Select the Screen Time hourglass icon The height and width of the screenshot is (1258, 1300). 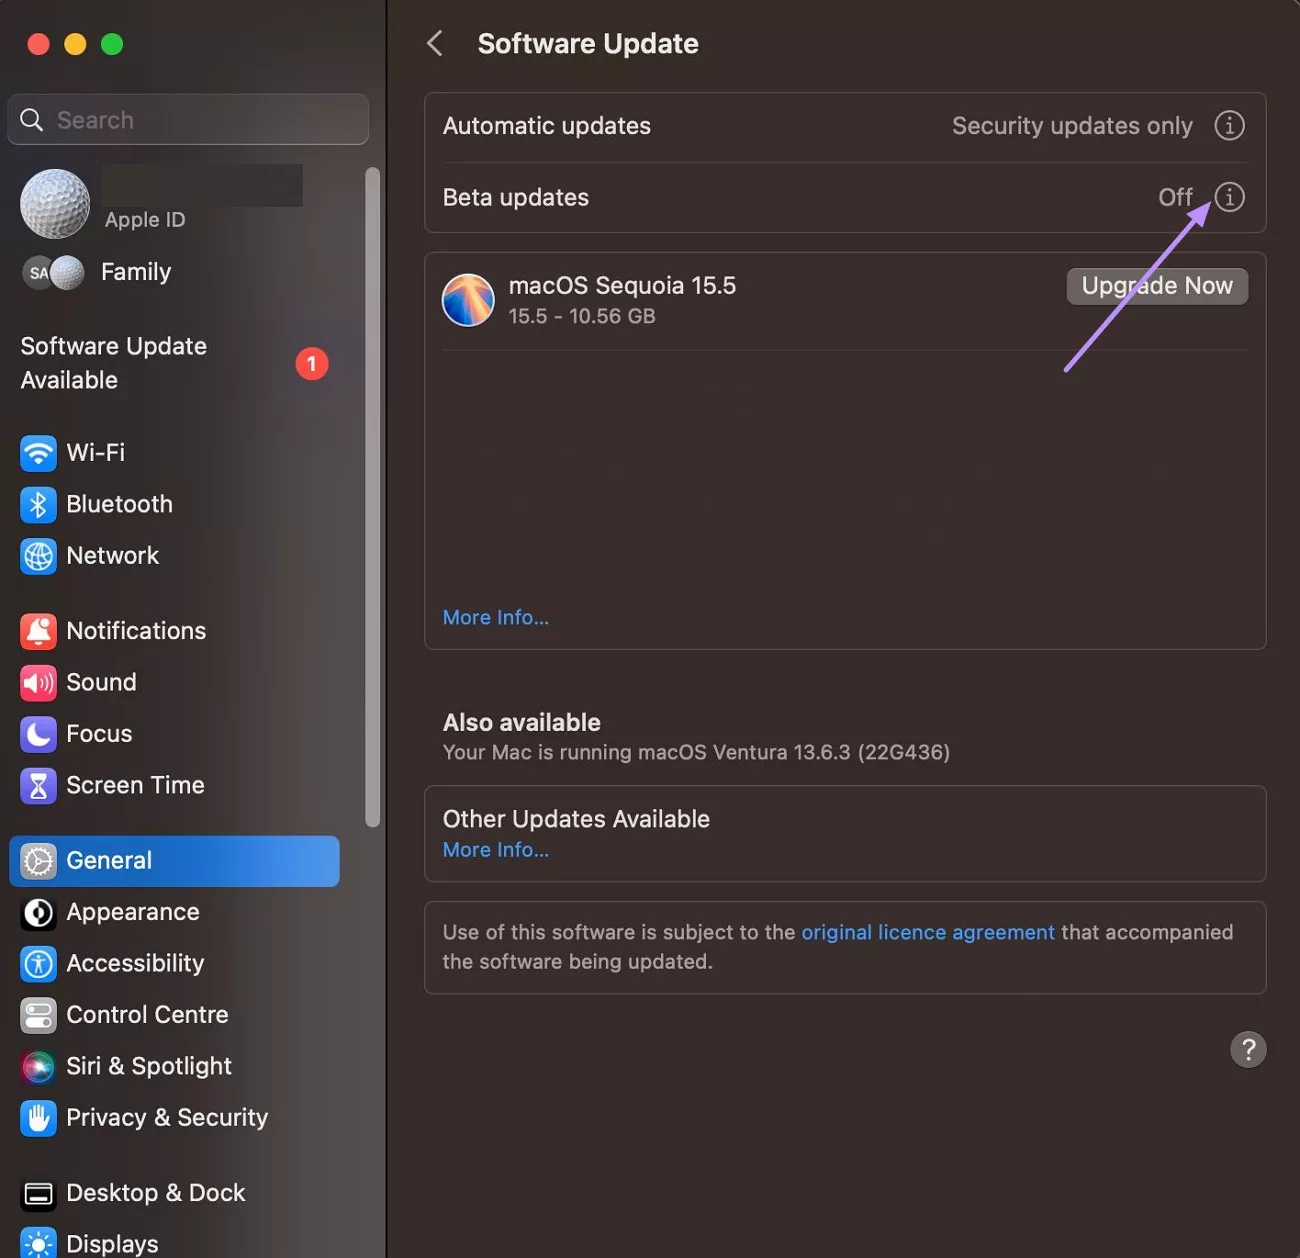tap(38, 786)
